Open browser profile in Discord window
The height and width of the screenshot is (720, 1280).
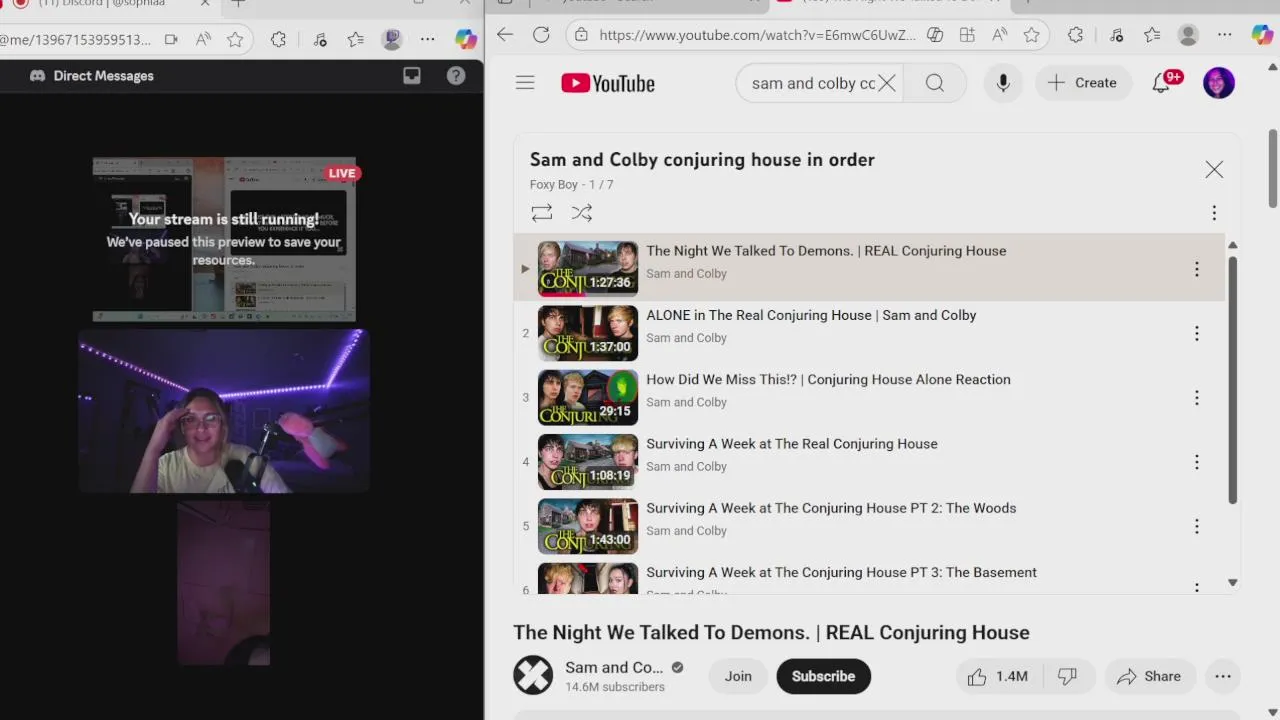click(x=392, y=40)
